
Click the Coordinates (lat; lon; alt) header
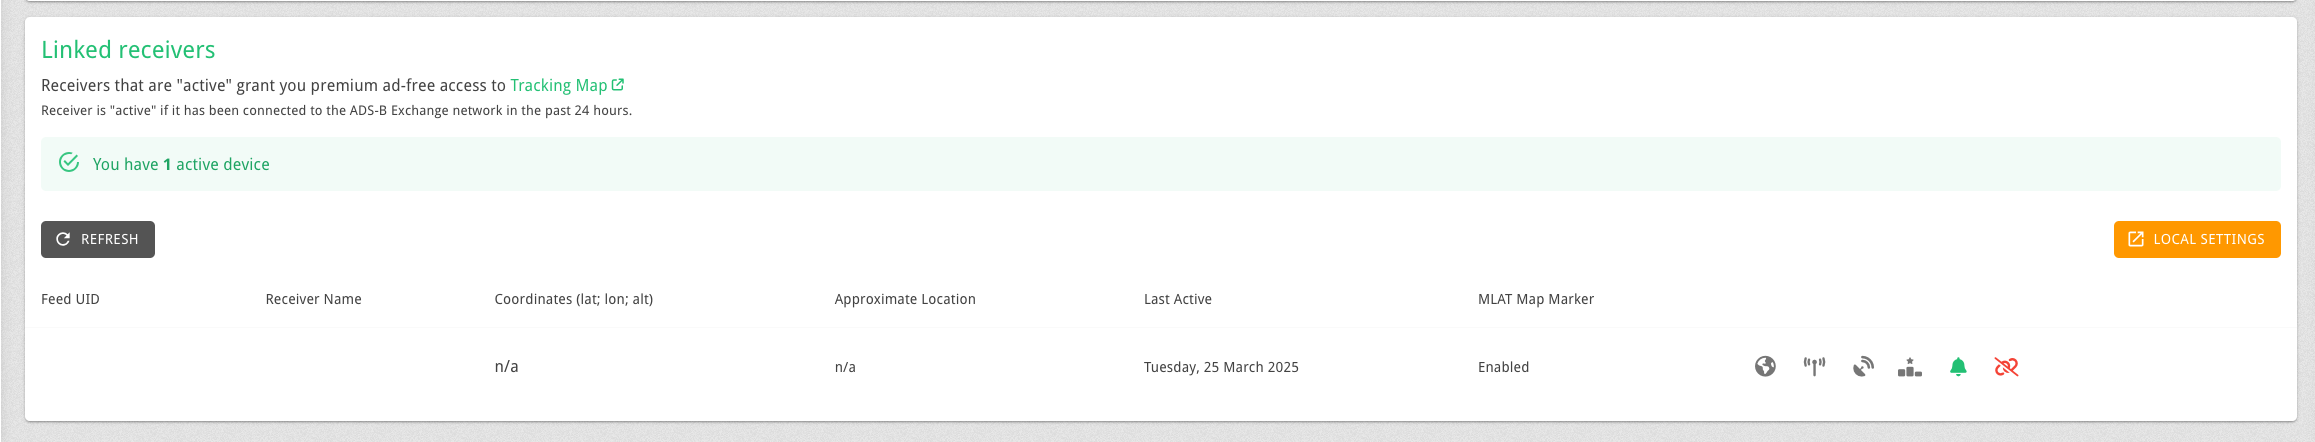573,299
